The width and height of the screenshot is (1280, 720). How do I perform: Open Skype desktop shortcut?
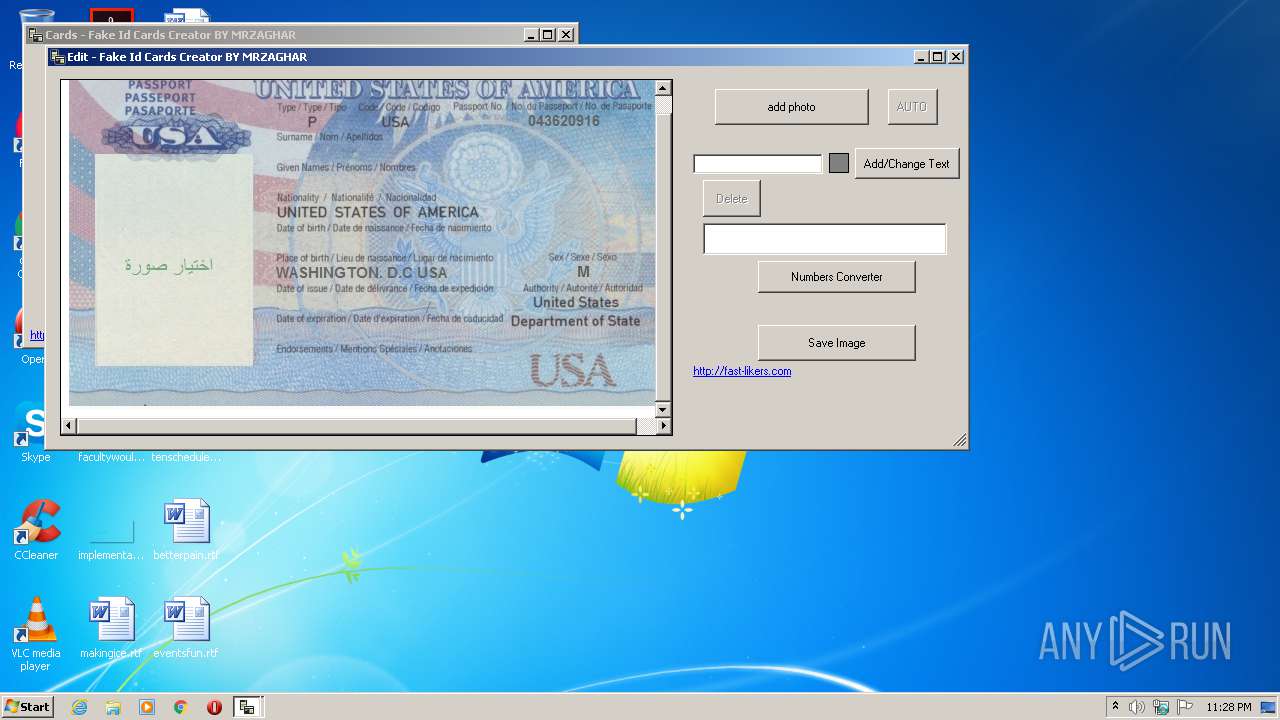(x=35, y=432)
